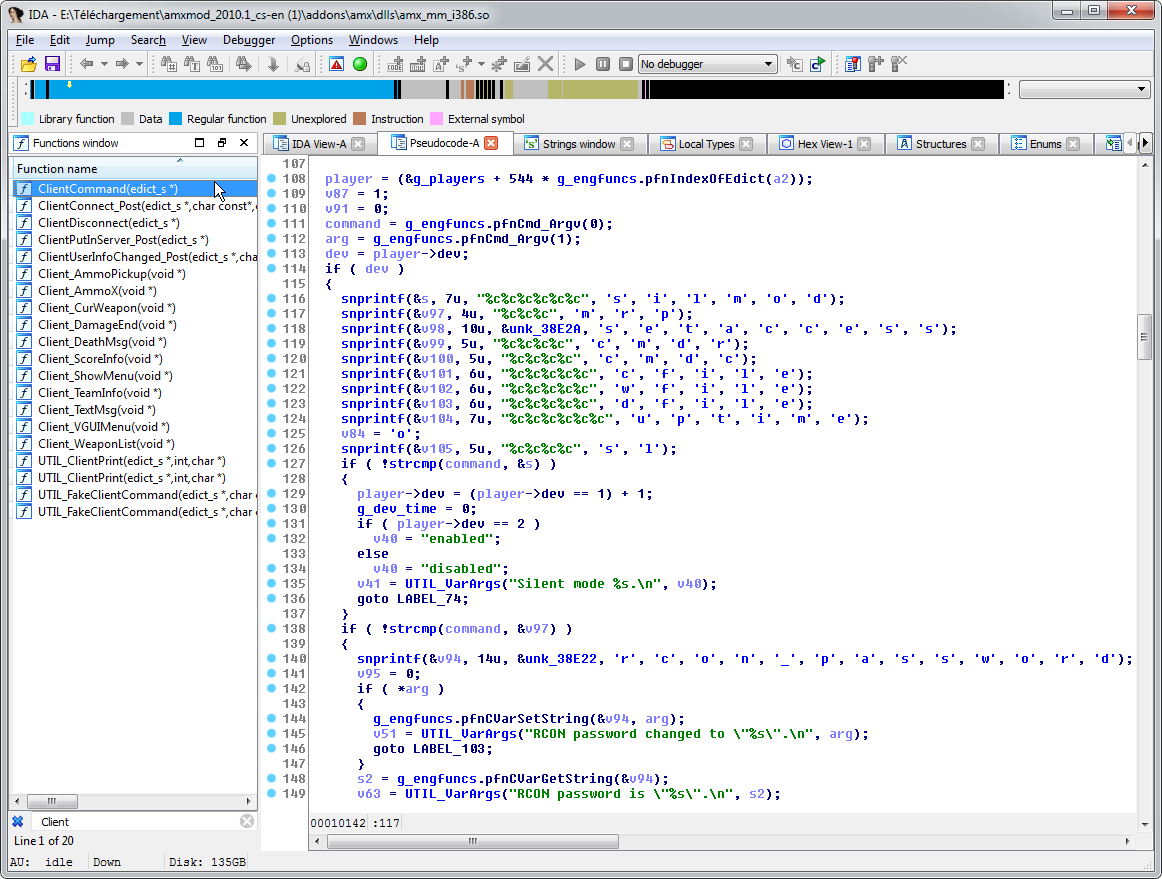Close the Hex View-1 tab
This screenshot has height=879, width=1162.
(865, 144)
